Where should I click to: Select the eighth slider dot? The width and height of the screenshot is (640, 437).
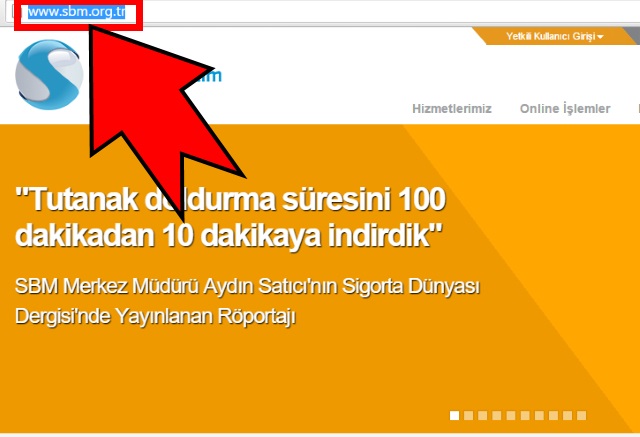[553, 415]
